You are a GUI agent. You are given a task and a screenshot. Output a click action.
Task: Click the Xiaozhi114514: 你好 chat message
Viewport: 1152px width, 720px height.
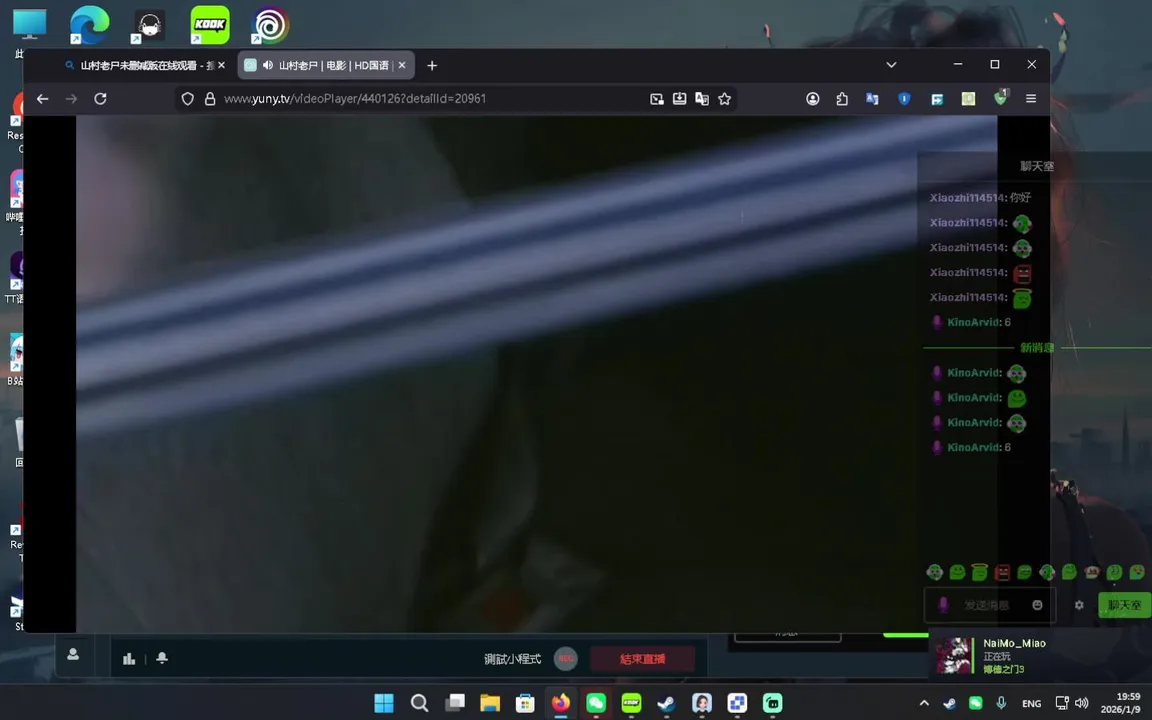pyautogui.click(x=980, y=198)
